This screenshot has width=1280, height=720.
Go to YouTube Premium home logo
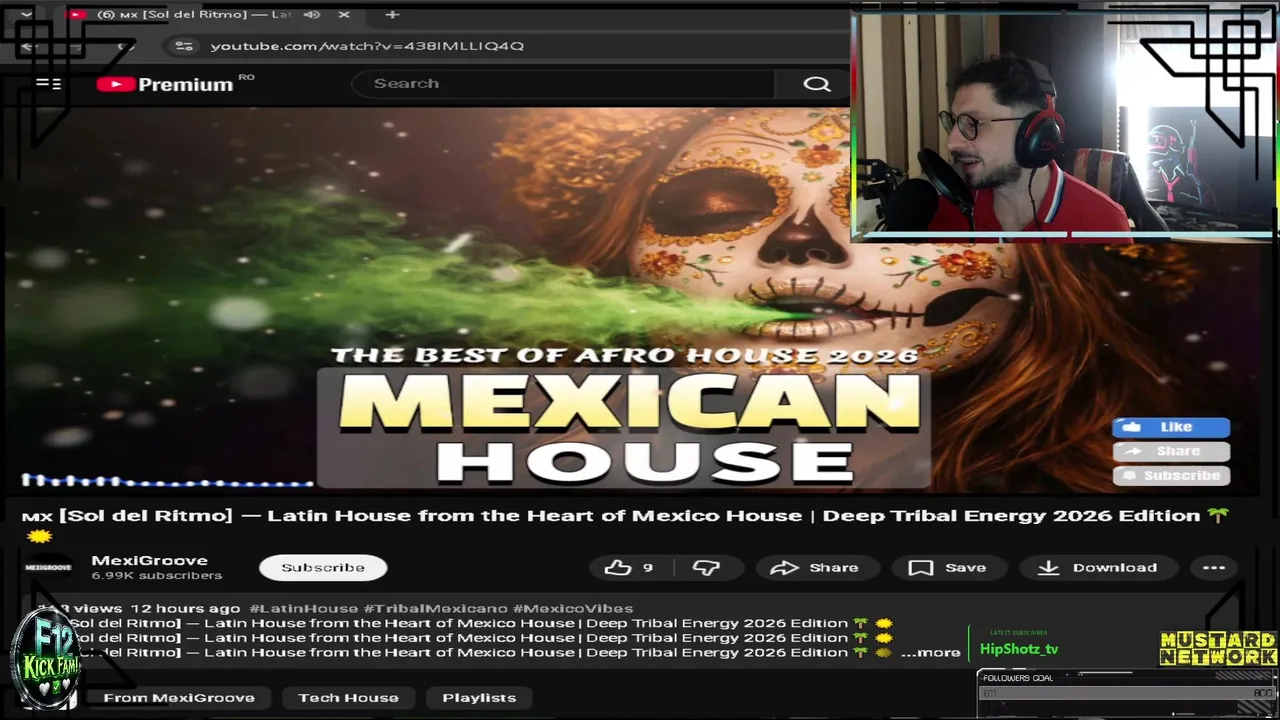[165, 84]
